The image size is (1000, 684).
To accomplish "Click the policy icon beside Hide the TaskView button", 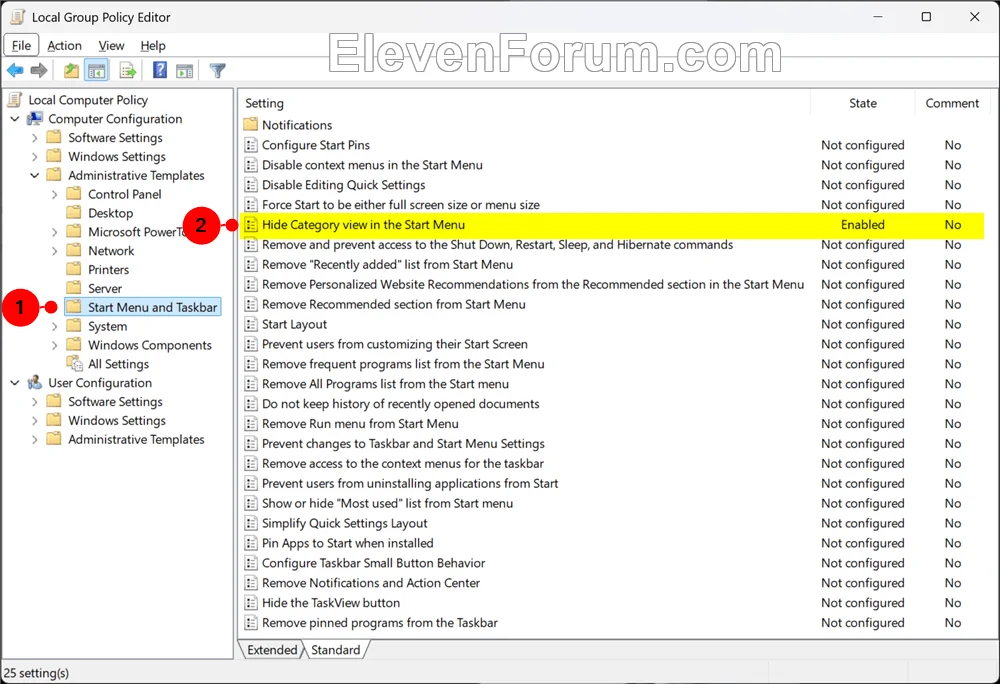I will tap(251, 602).
